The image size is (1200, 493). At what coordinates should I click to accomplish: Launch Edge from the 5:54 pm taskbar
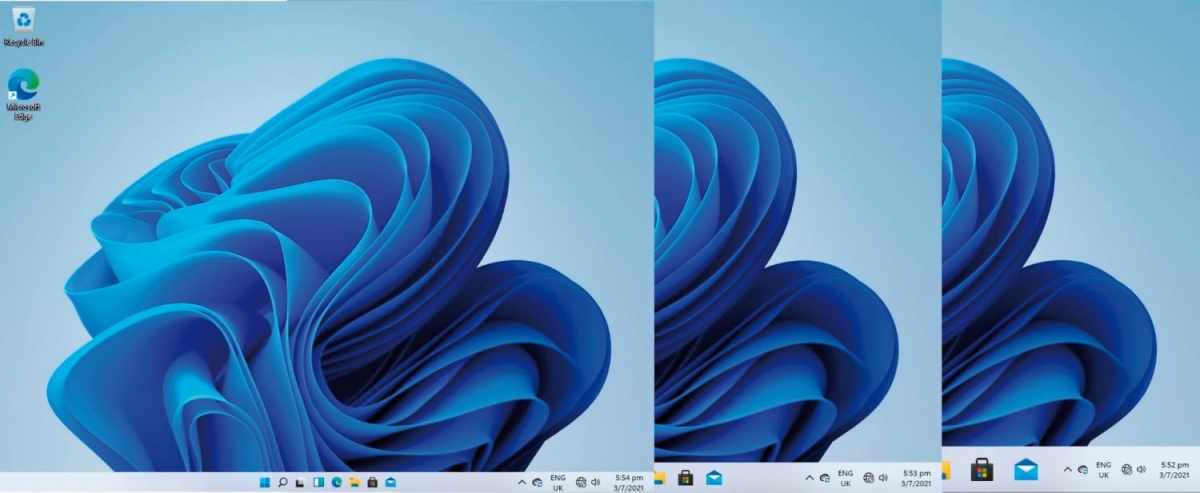pyautogui.click(x=336, y=482)
